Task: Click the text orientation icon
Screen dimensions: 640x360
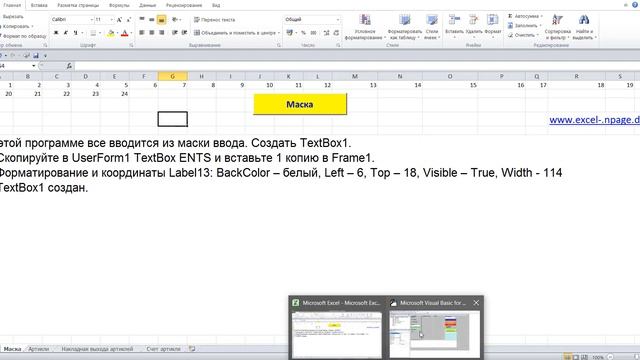Action: click(x=175, y=19)
